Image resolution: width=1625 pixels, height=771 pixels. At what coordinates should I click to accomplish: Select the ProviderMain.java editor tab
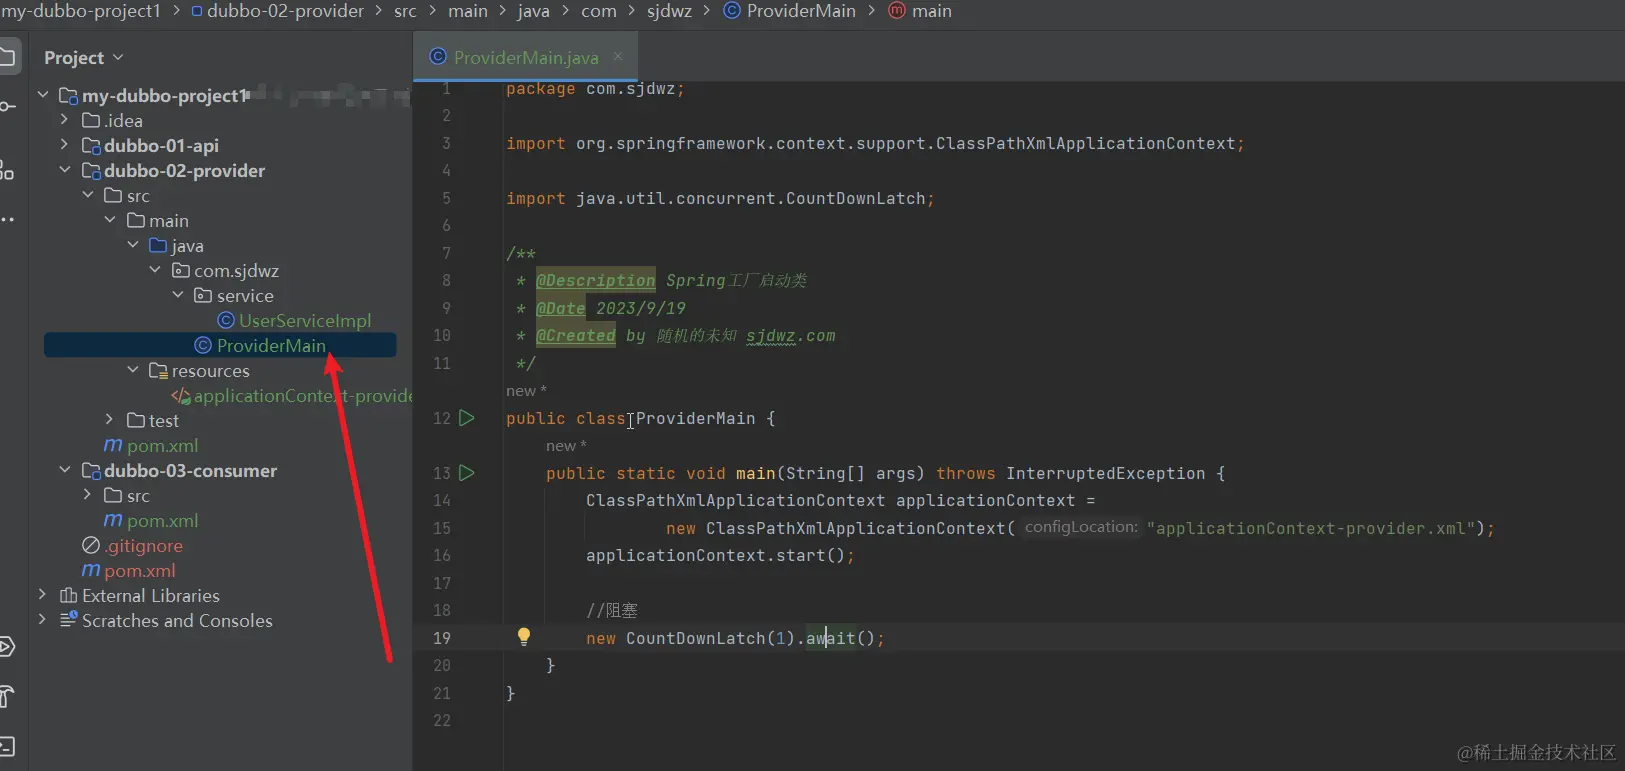pyautogui.click(x=526, y=57)
